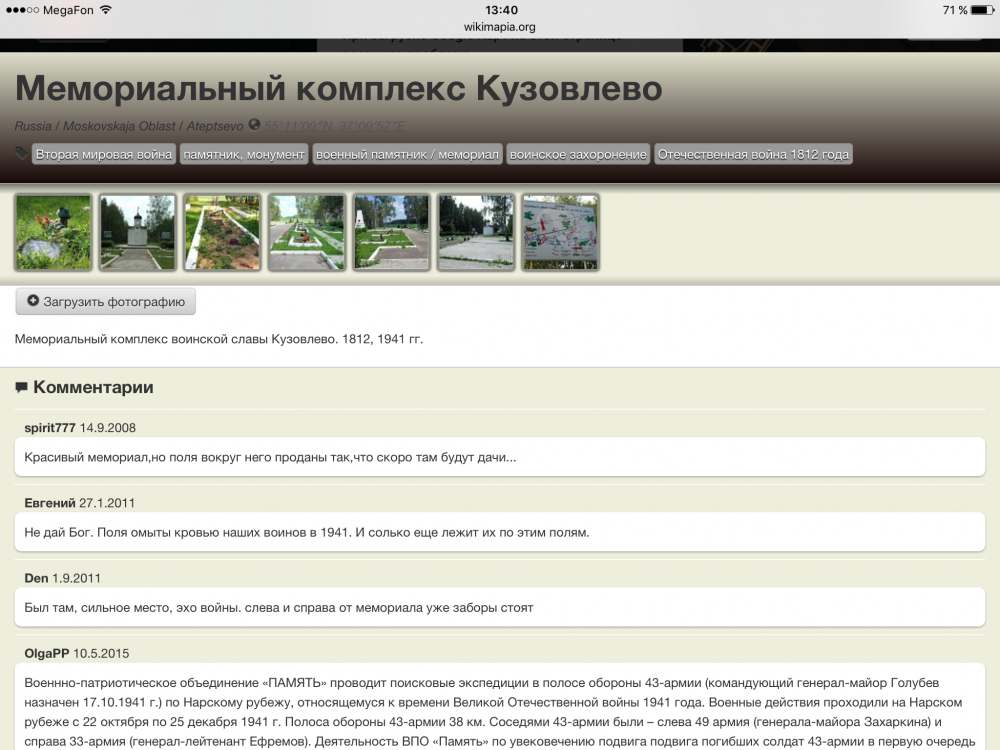Open first photo thumbnail with flowers on grass
Viewport: 1000px width, 750px height.
click(x=53, y=232)
